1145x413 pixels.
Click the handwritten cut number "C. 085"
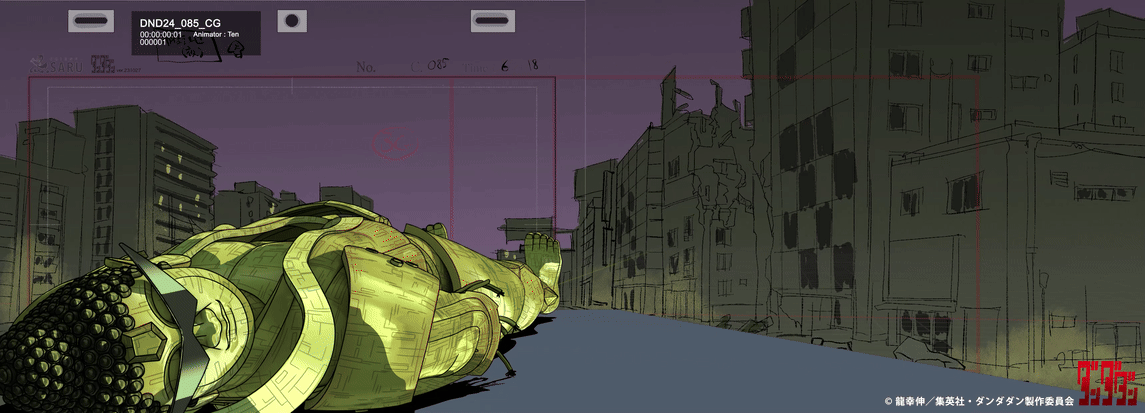[x=429, y=66]
